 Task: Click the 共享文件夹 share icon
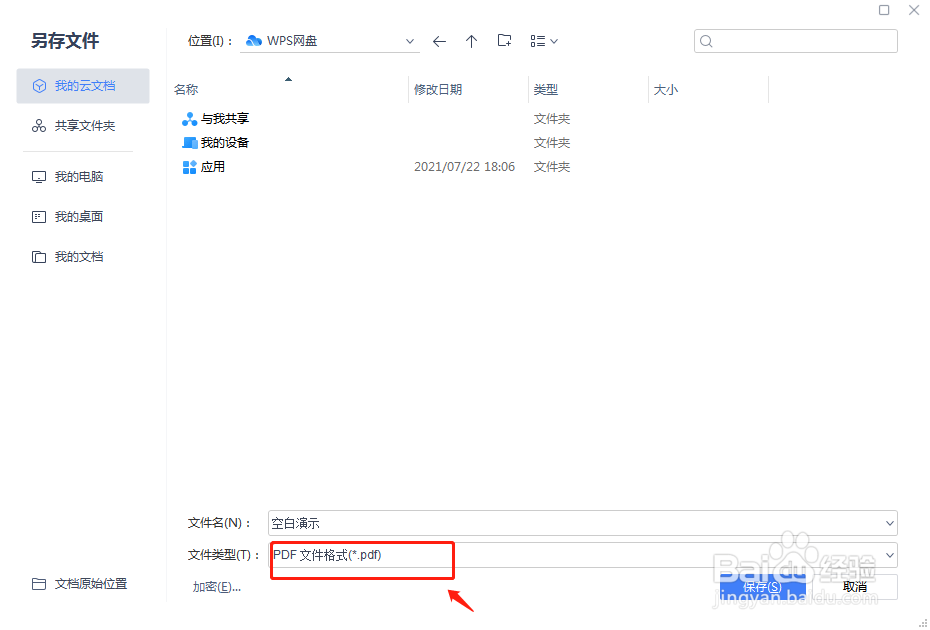(39, 126)
